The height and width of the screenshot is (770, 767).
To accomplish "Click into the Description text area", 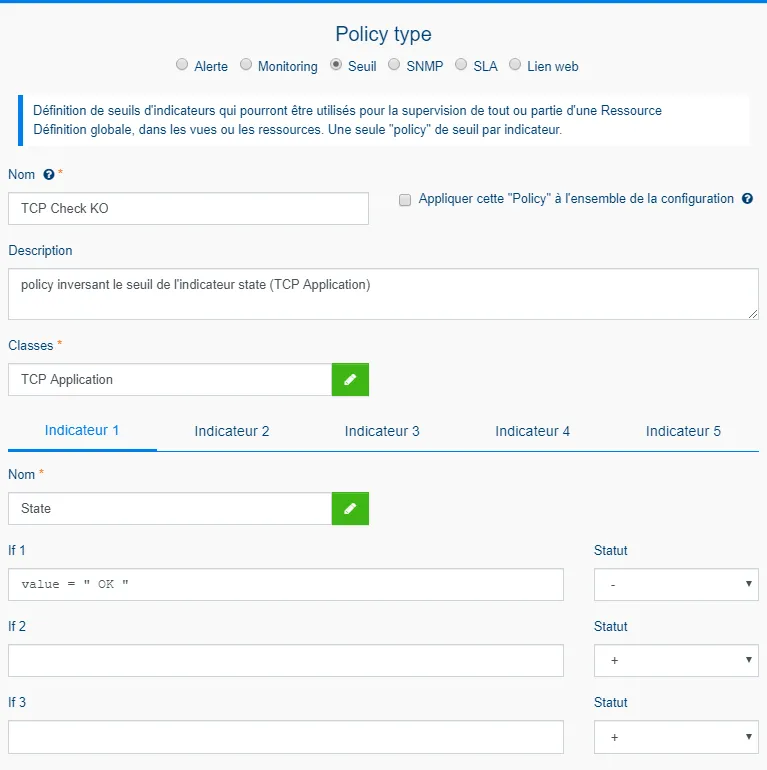I will click(x=384, y=294).
